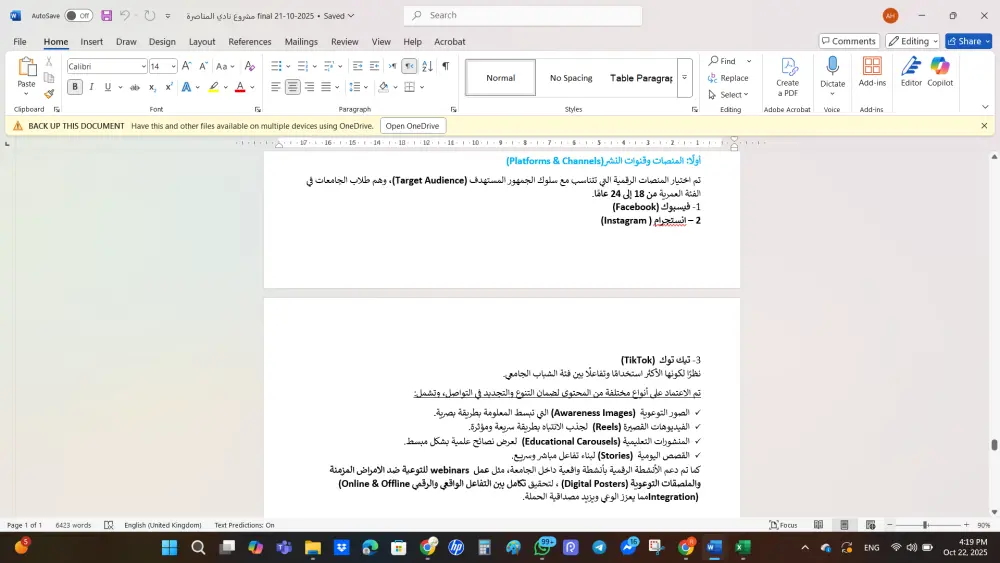The width and height of the screenshot is (1000, 563).
Task: Open Shading paint bucket
Action: (383, 87)
